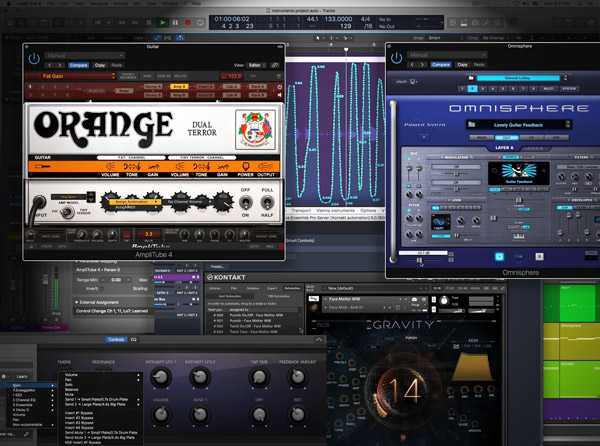Click the Intensity LFO 1 knob
This screenshot has width=600, height=446.
pyautogui.click(x=161, y=378)
